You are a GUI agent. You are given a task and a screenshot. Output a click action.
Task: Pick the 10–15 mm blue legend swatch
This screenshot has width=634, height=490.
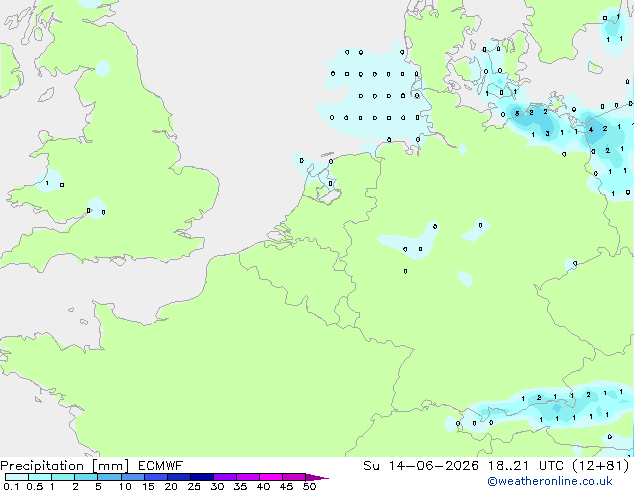point(133,477)
